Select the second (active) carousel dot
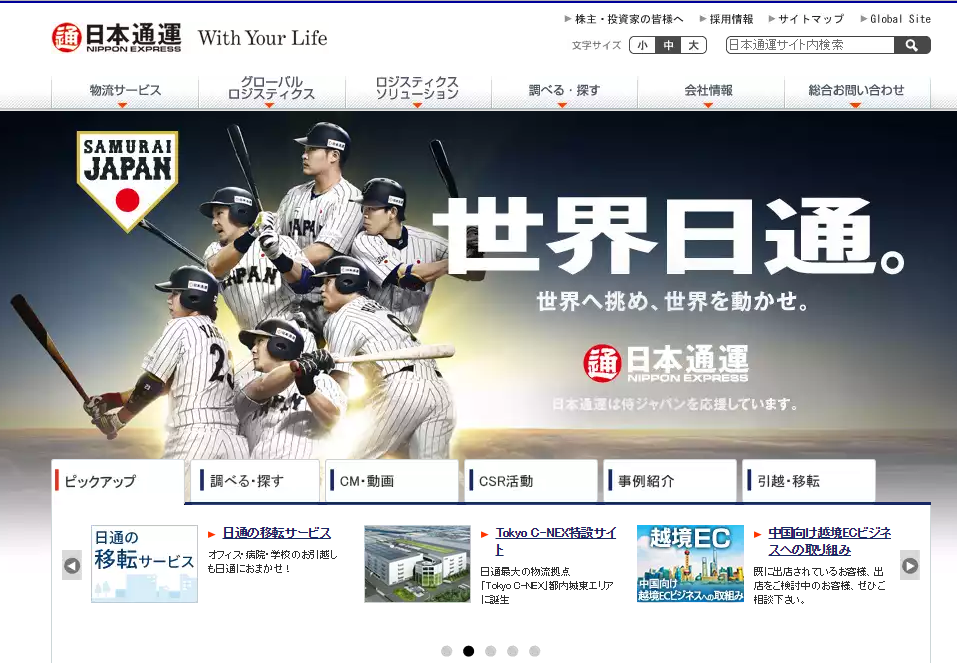 tap(469, 651)
